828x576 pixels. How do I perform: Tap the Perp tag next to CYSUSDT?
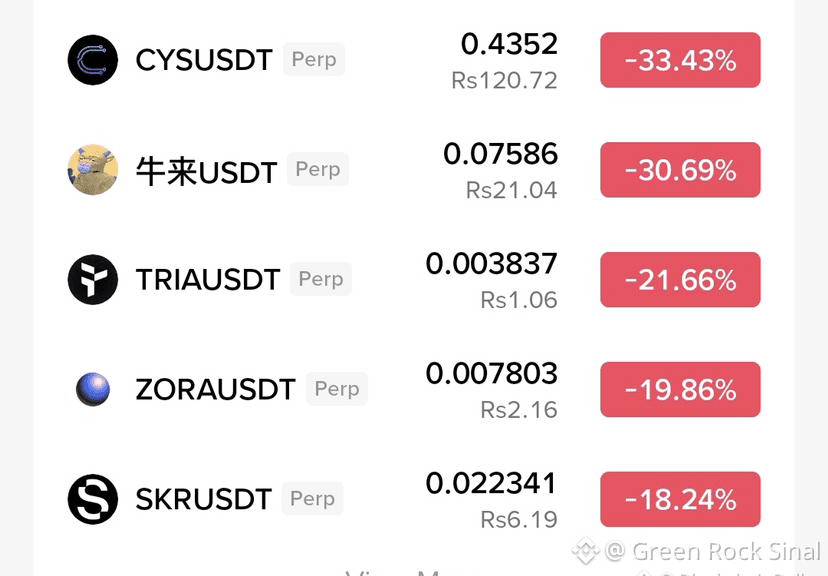(314, 59)
